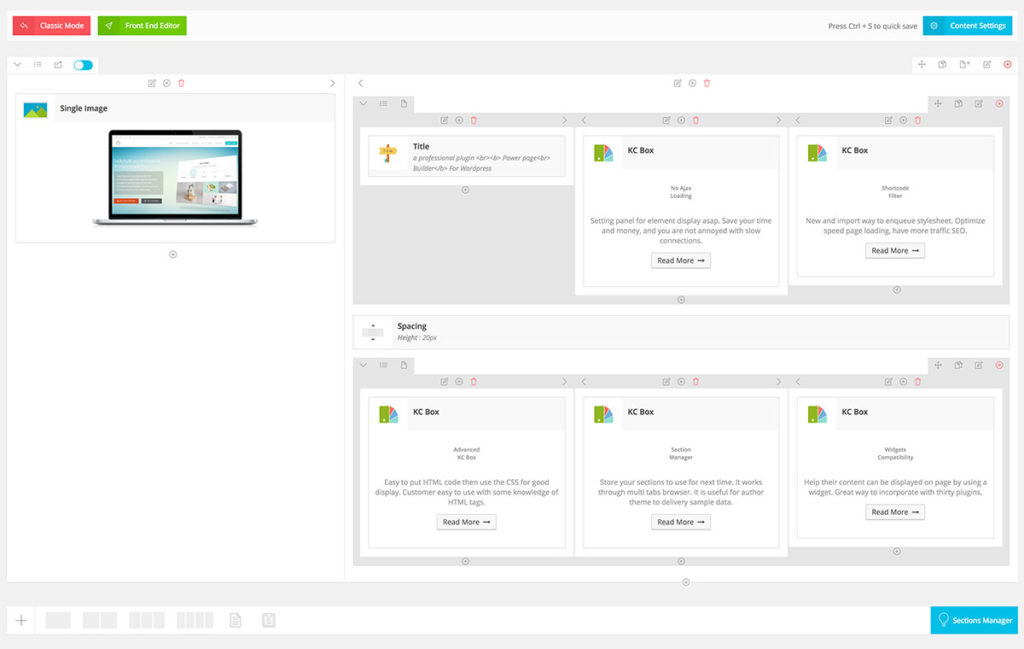1024x649 pixels.
Task: Click the row move handle in top-right toolbar
Action: [921, 65]
